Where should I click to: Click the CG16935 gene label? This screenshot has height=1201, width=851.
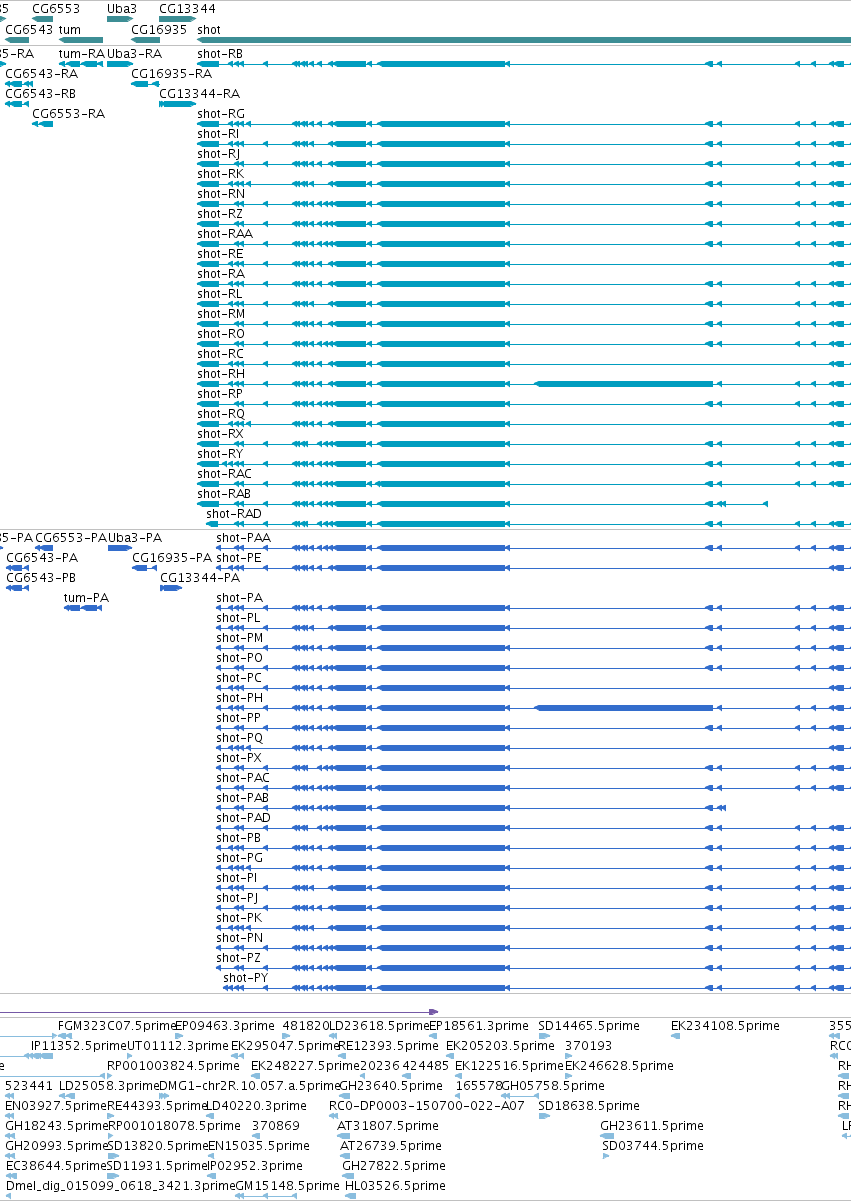[159, 29]
